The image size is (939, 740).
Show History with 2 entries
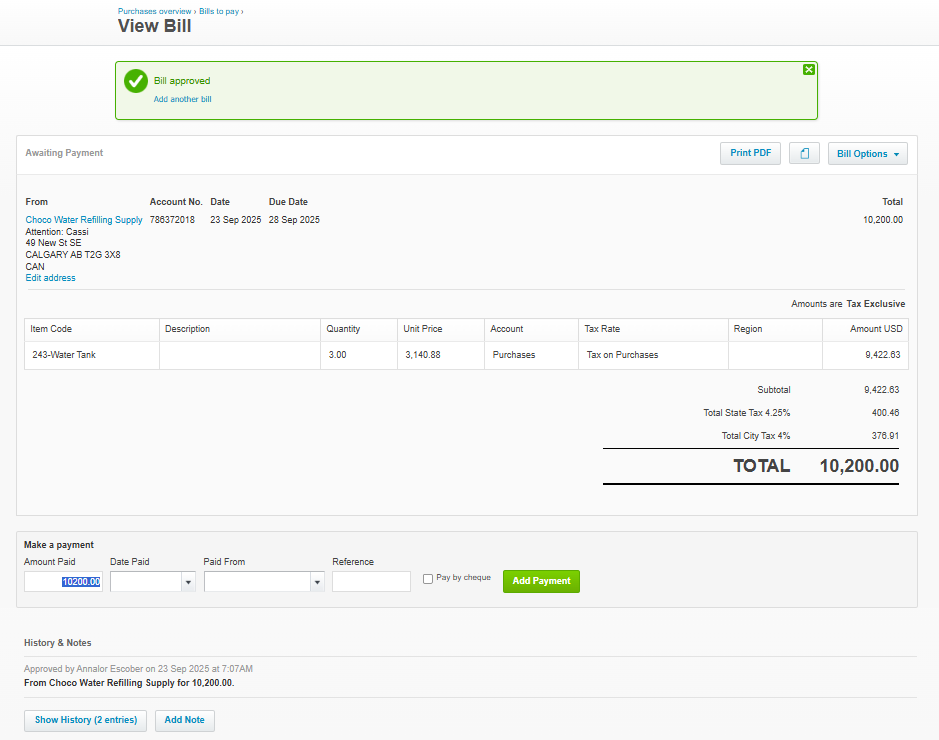click(86, 720)
